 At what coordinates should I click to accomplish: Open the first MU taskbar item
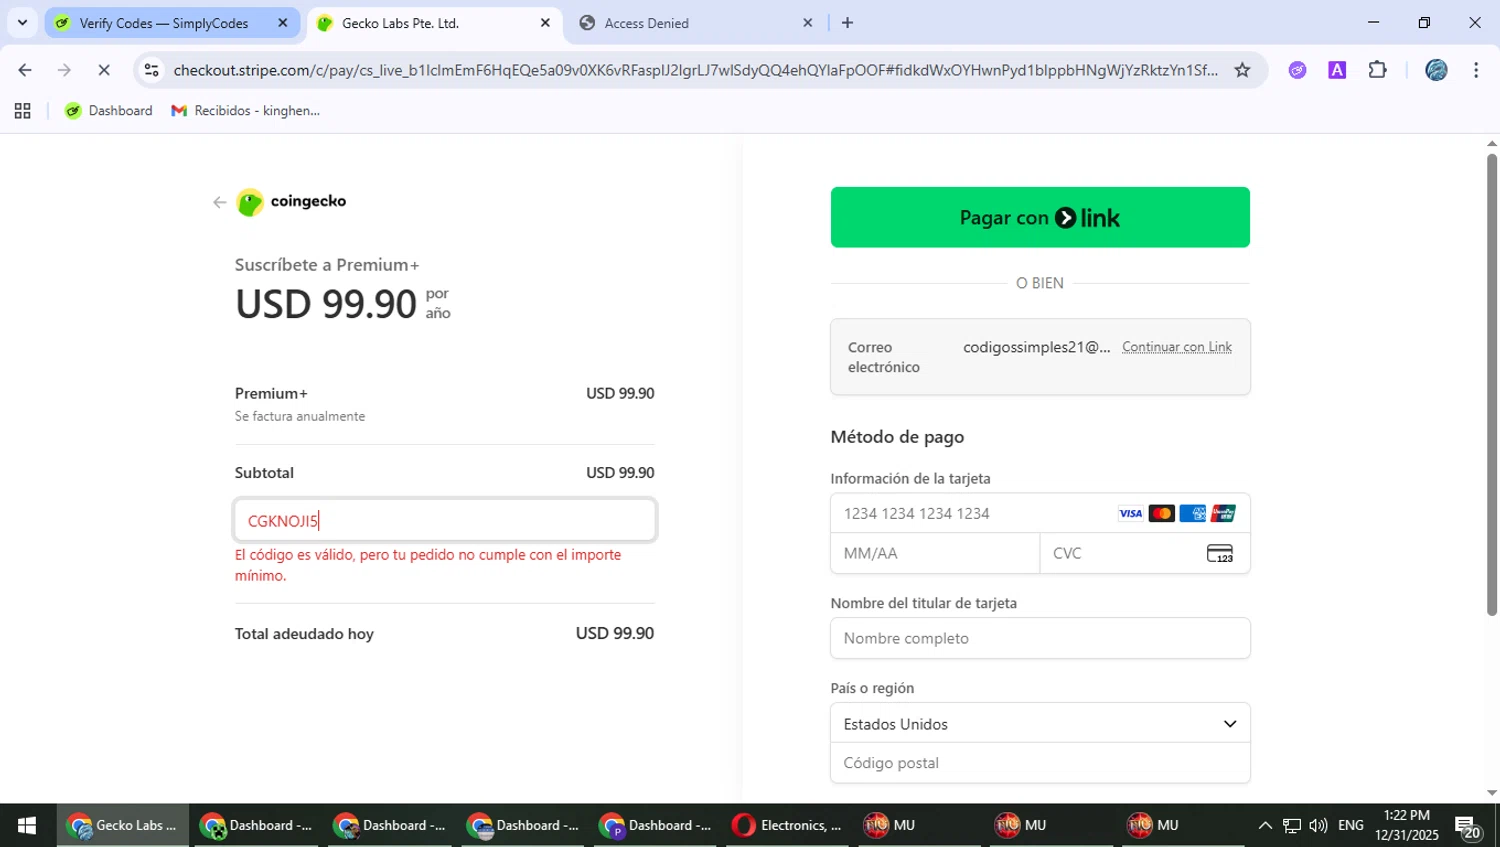coord(891,825)
